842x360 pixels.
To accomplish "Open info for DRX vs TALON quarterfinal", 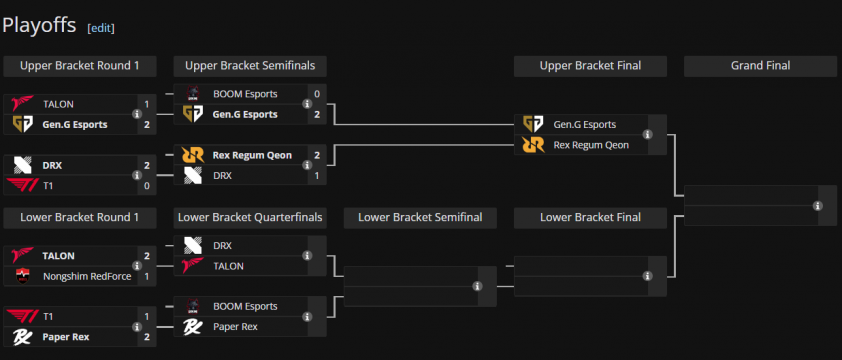I will pos(307,256).
